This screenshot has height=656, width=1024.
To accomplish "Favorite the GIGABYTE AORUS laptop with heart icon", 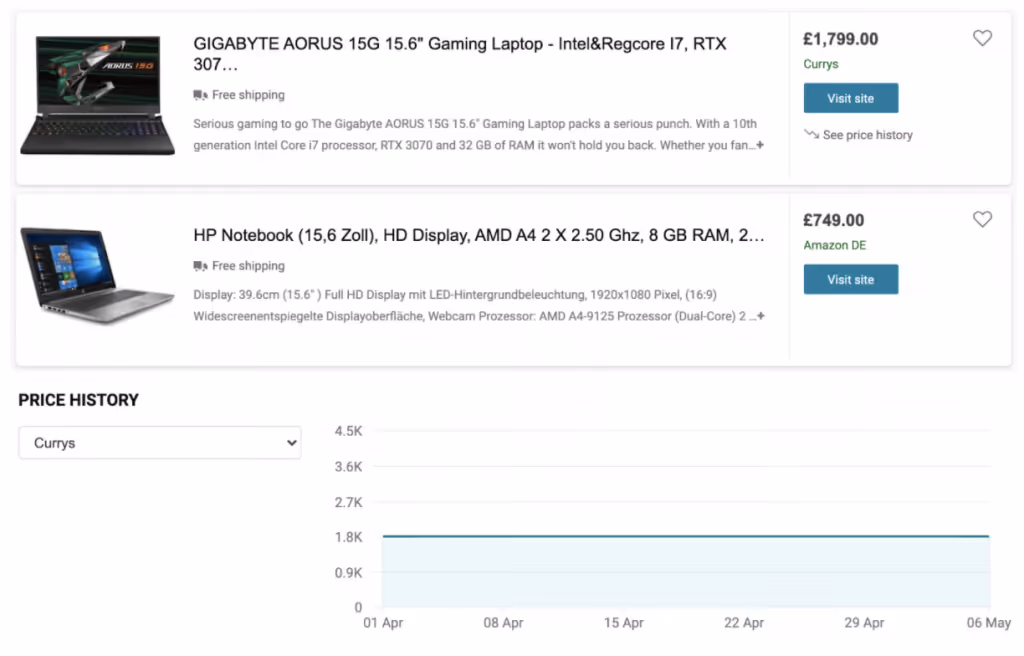I will (x=982, y=38).
